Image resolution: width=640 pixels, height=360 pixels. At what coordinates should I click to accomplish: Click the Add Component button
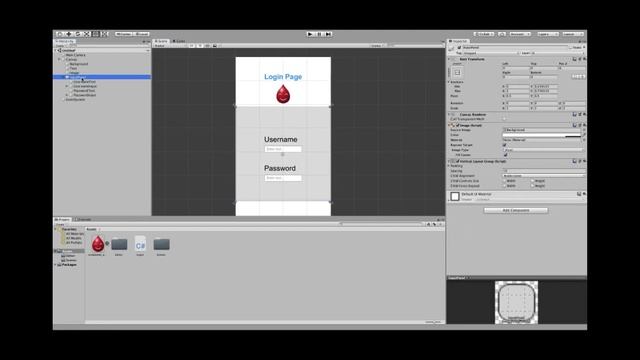516,210
